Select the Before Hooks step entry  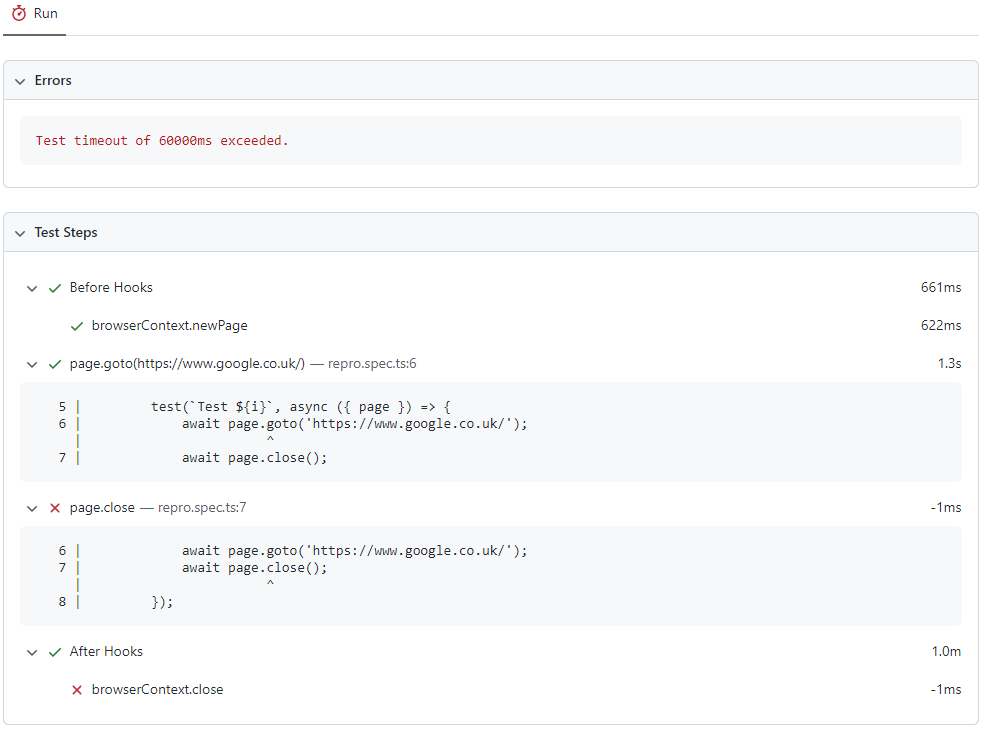point(110,287)
